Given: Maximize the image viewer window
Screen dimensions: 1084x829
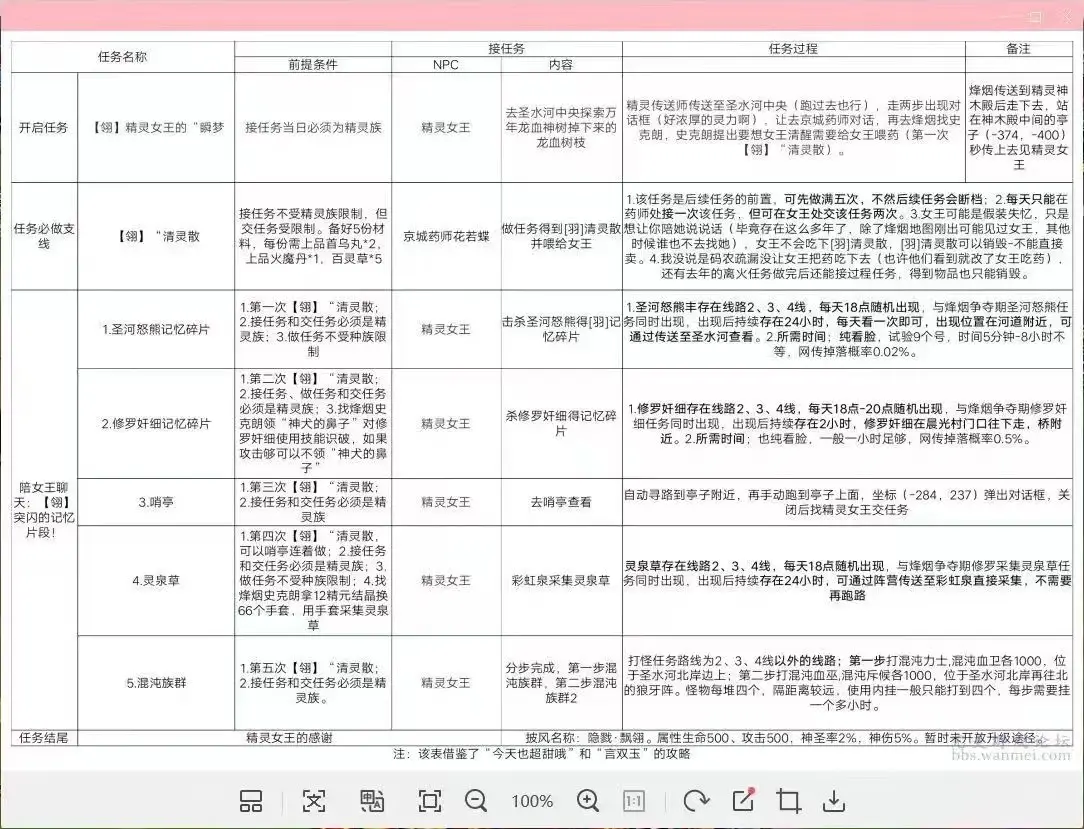Looking at the screenshot, I should point(1036,16).
